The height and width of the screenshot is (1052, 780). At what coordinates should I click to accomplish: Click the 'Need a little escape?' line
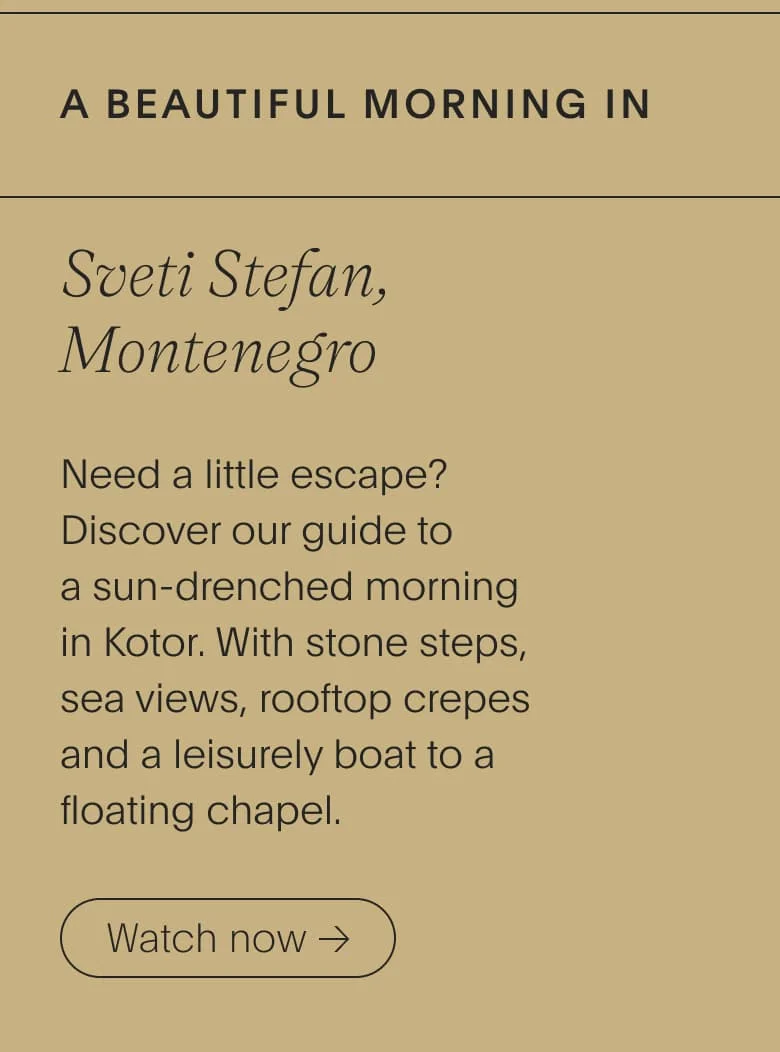(254, 474)
